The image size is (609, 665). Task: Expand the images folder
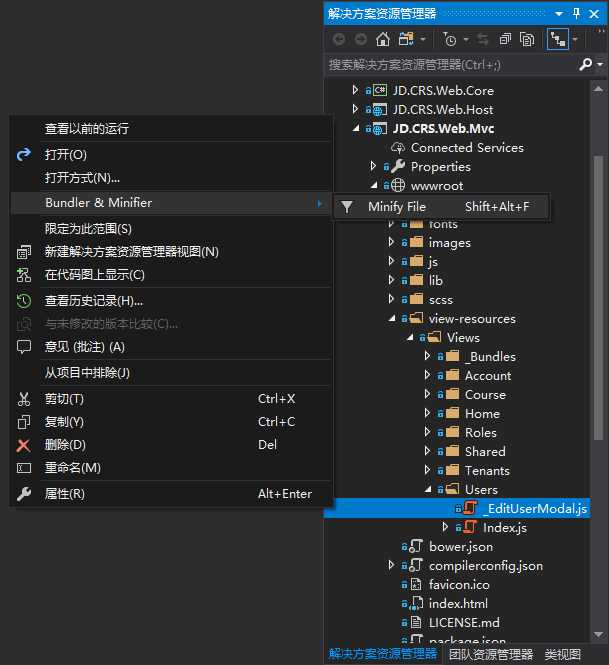391,242
